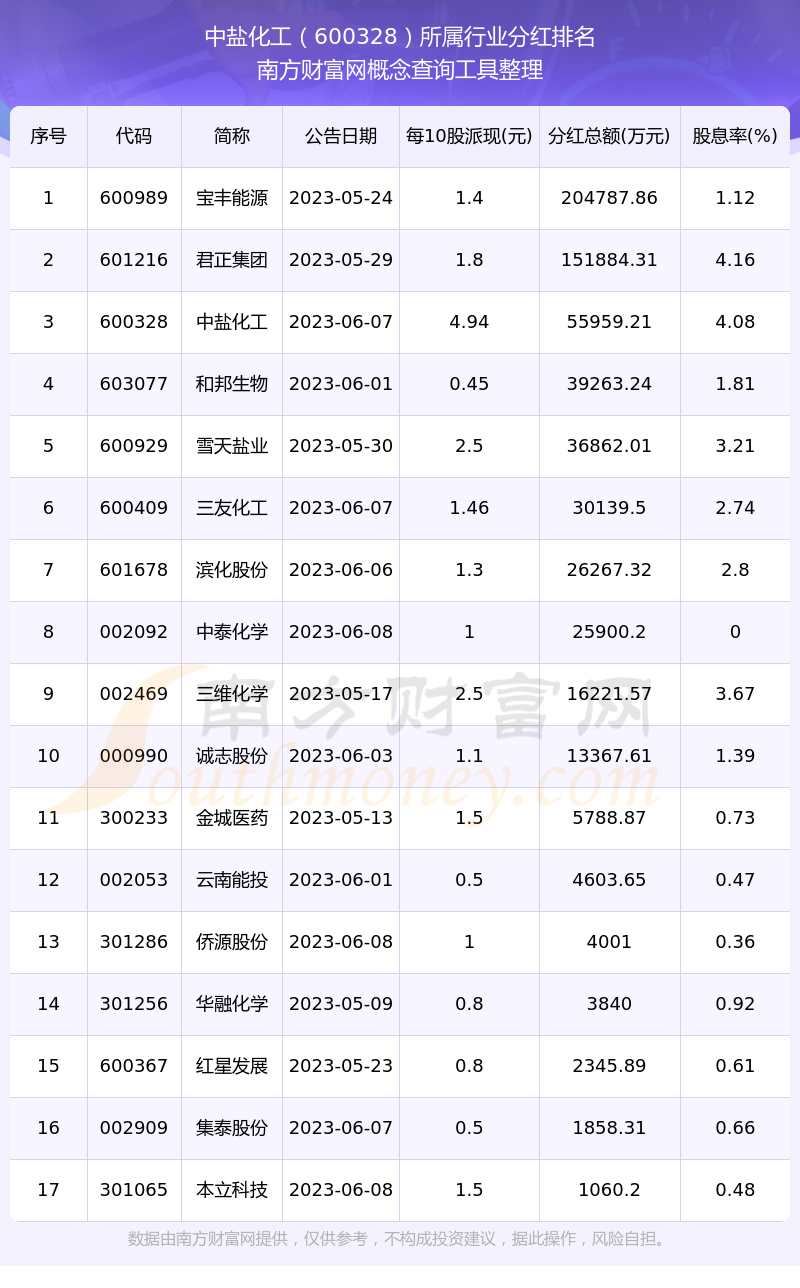Select stock code 301256
Viewport: 800px width, 1288px height.
[x=134, y=1004]
